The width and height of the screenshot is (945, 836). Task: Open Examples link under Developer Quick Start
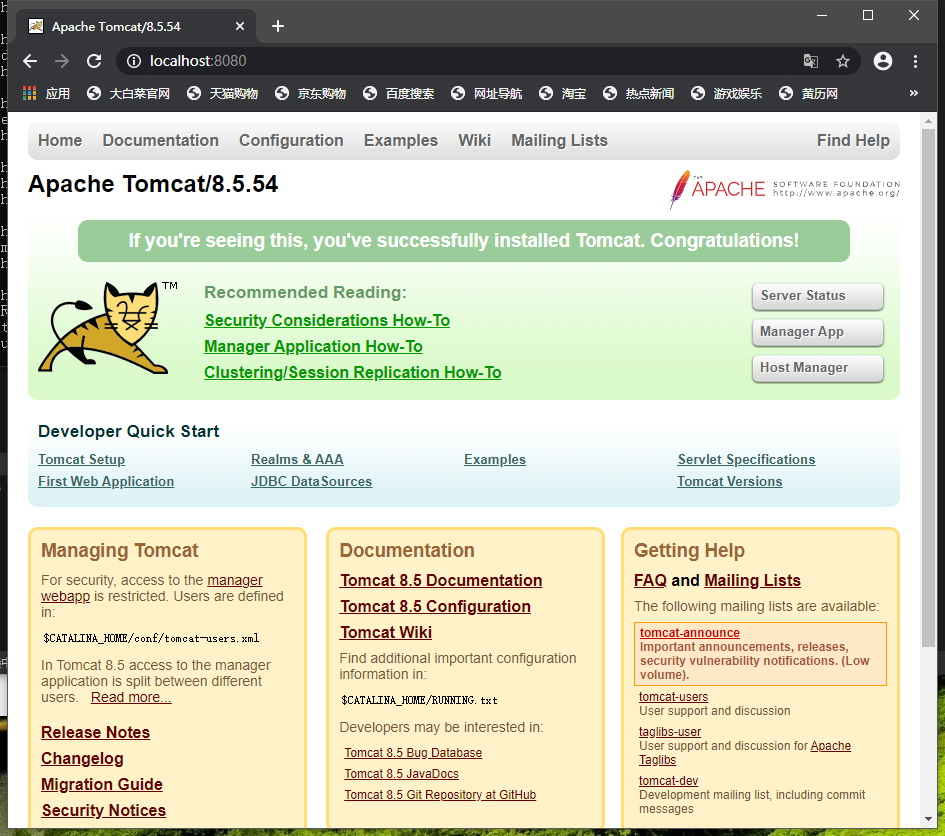pyautogui.click(x=495, y=459)
